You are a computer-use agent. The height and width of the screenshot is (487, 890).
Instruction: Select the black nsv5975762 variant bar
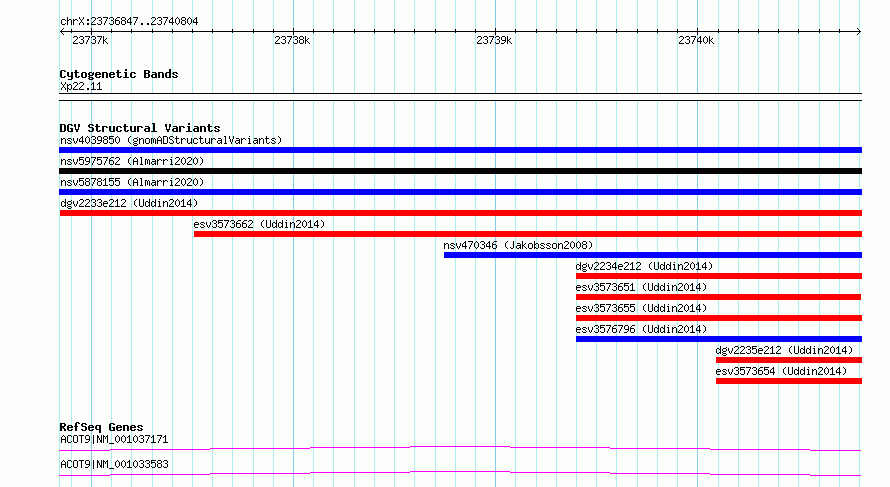[460, 171]
